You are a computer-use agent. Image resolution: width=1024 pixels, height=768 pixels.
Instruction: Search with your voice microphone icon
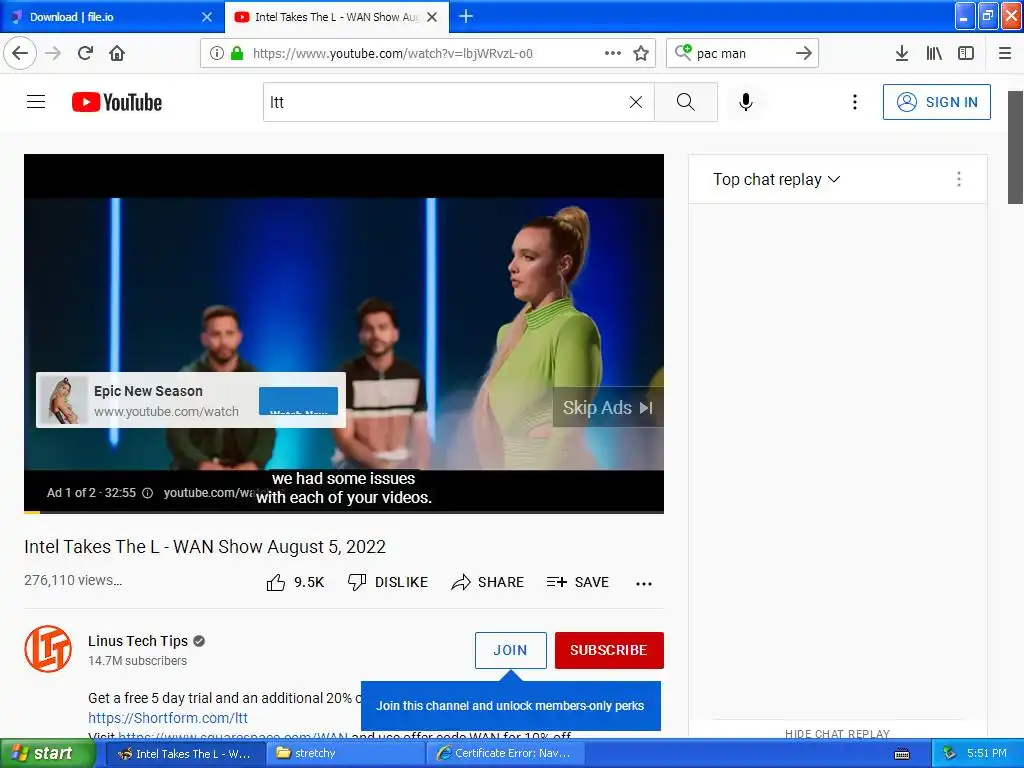(746, 102)
